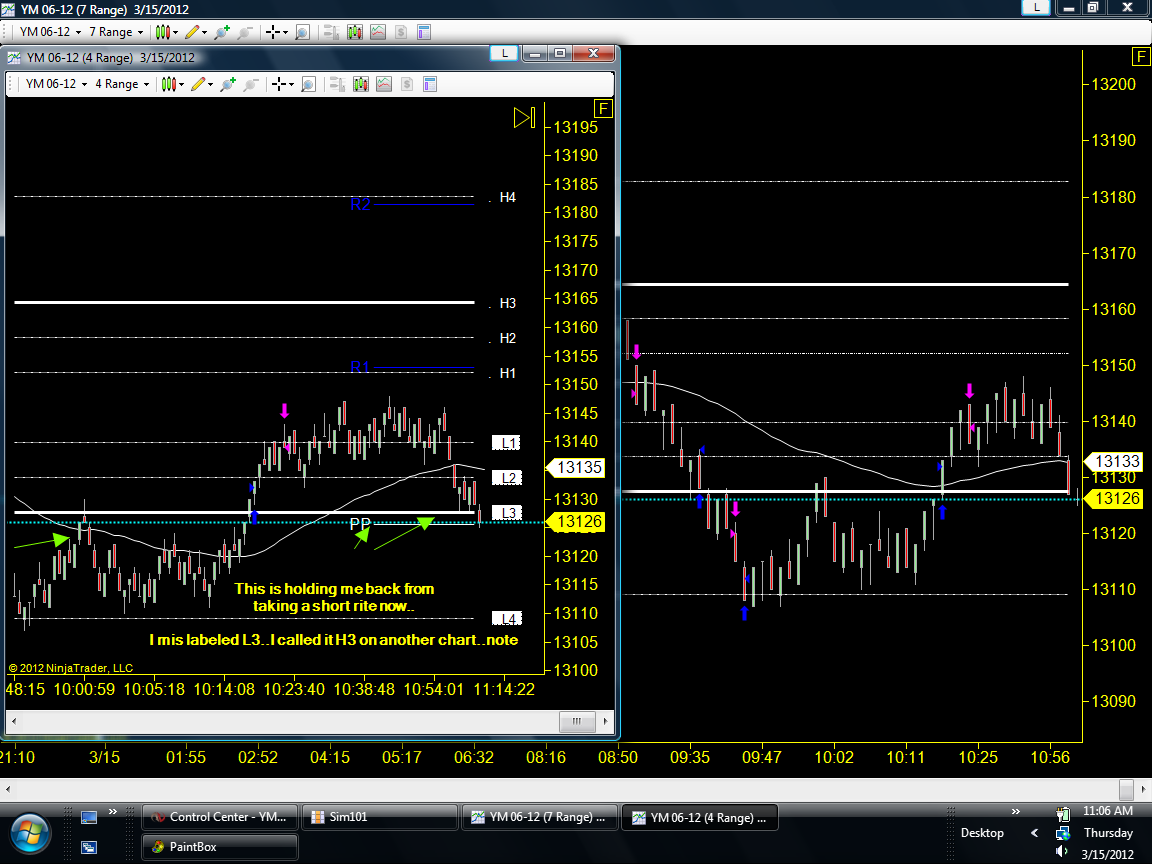The width and height of the screenshot is (1152, 864).
Task: Expand YM 06-12 instrument dropdown in 7 Range toolbar
Action: (x=79, y=32)
